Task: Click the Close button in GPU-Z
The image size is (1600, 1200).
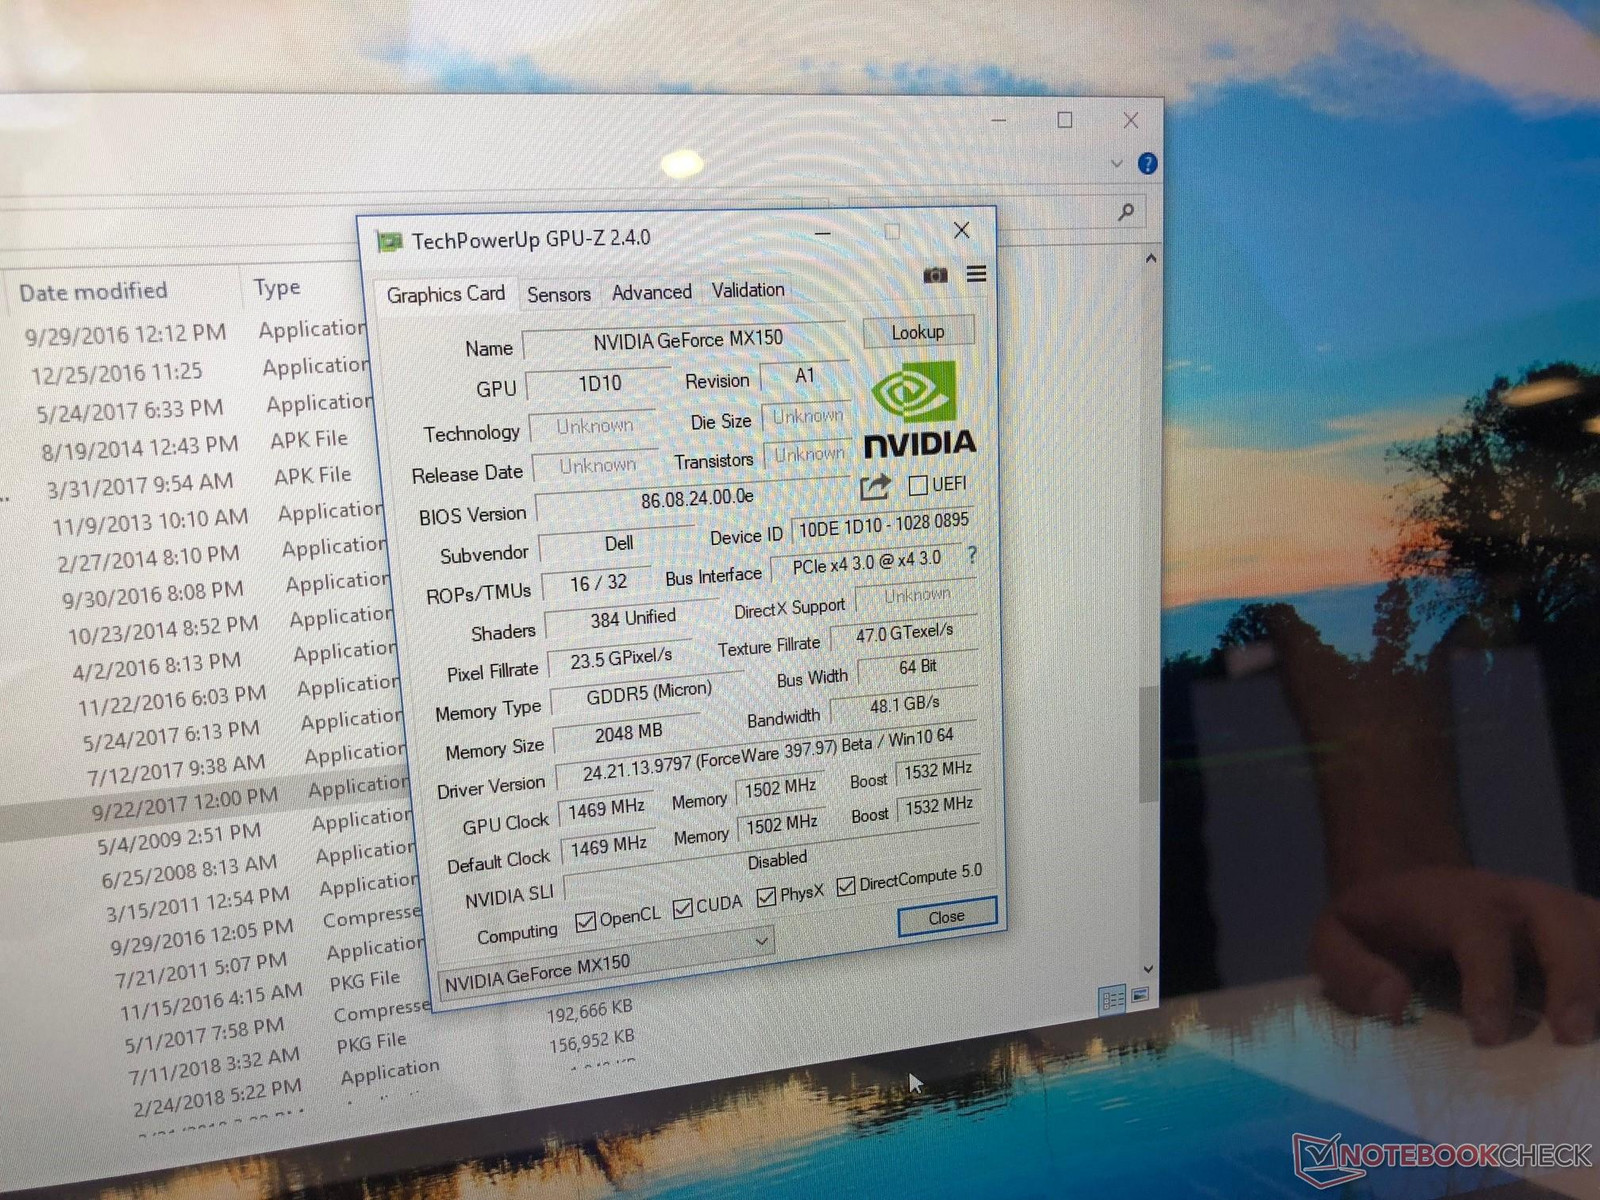Action: [x=946, y=917]
